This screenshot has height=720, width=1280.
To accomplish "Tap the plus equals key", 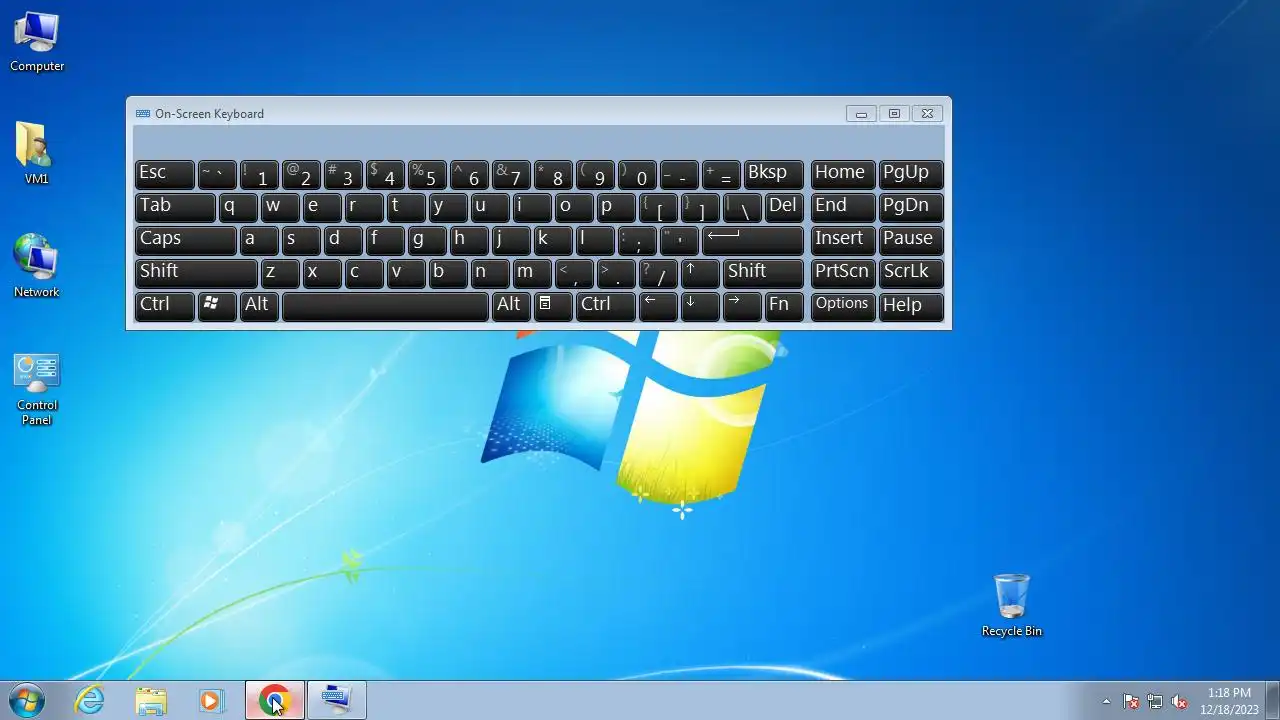I will click(721, 174).
